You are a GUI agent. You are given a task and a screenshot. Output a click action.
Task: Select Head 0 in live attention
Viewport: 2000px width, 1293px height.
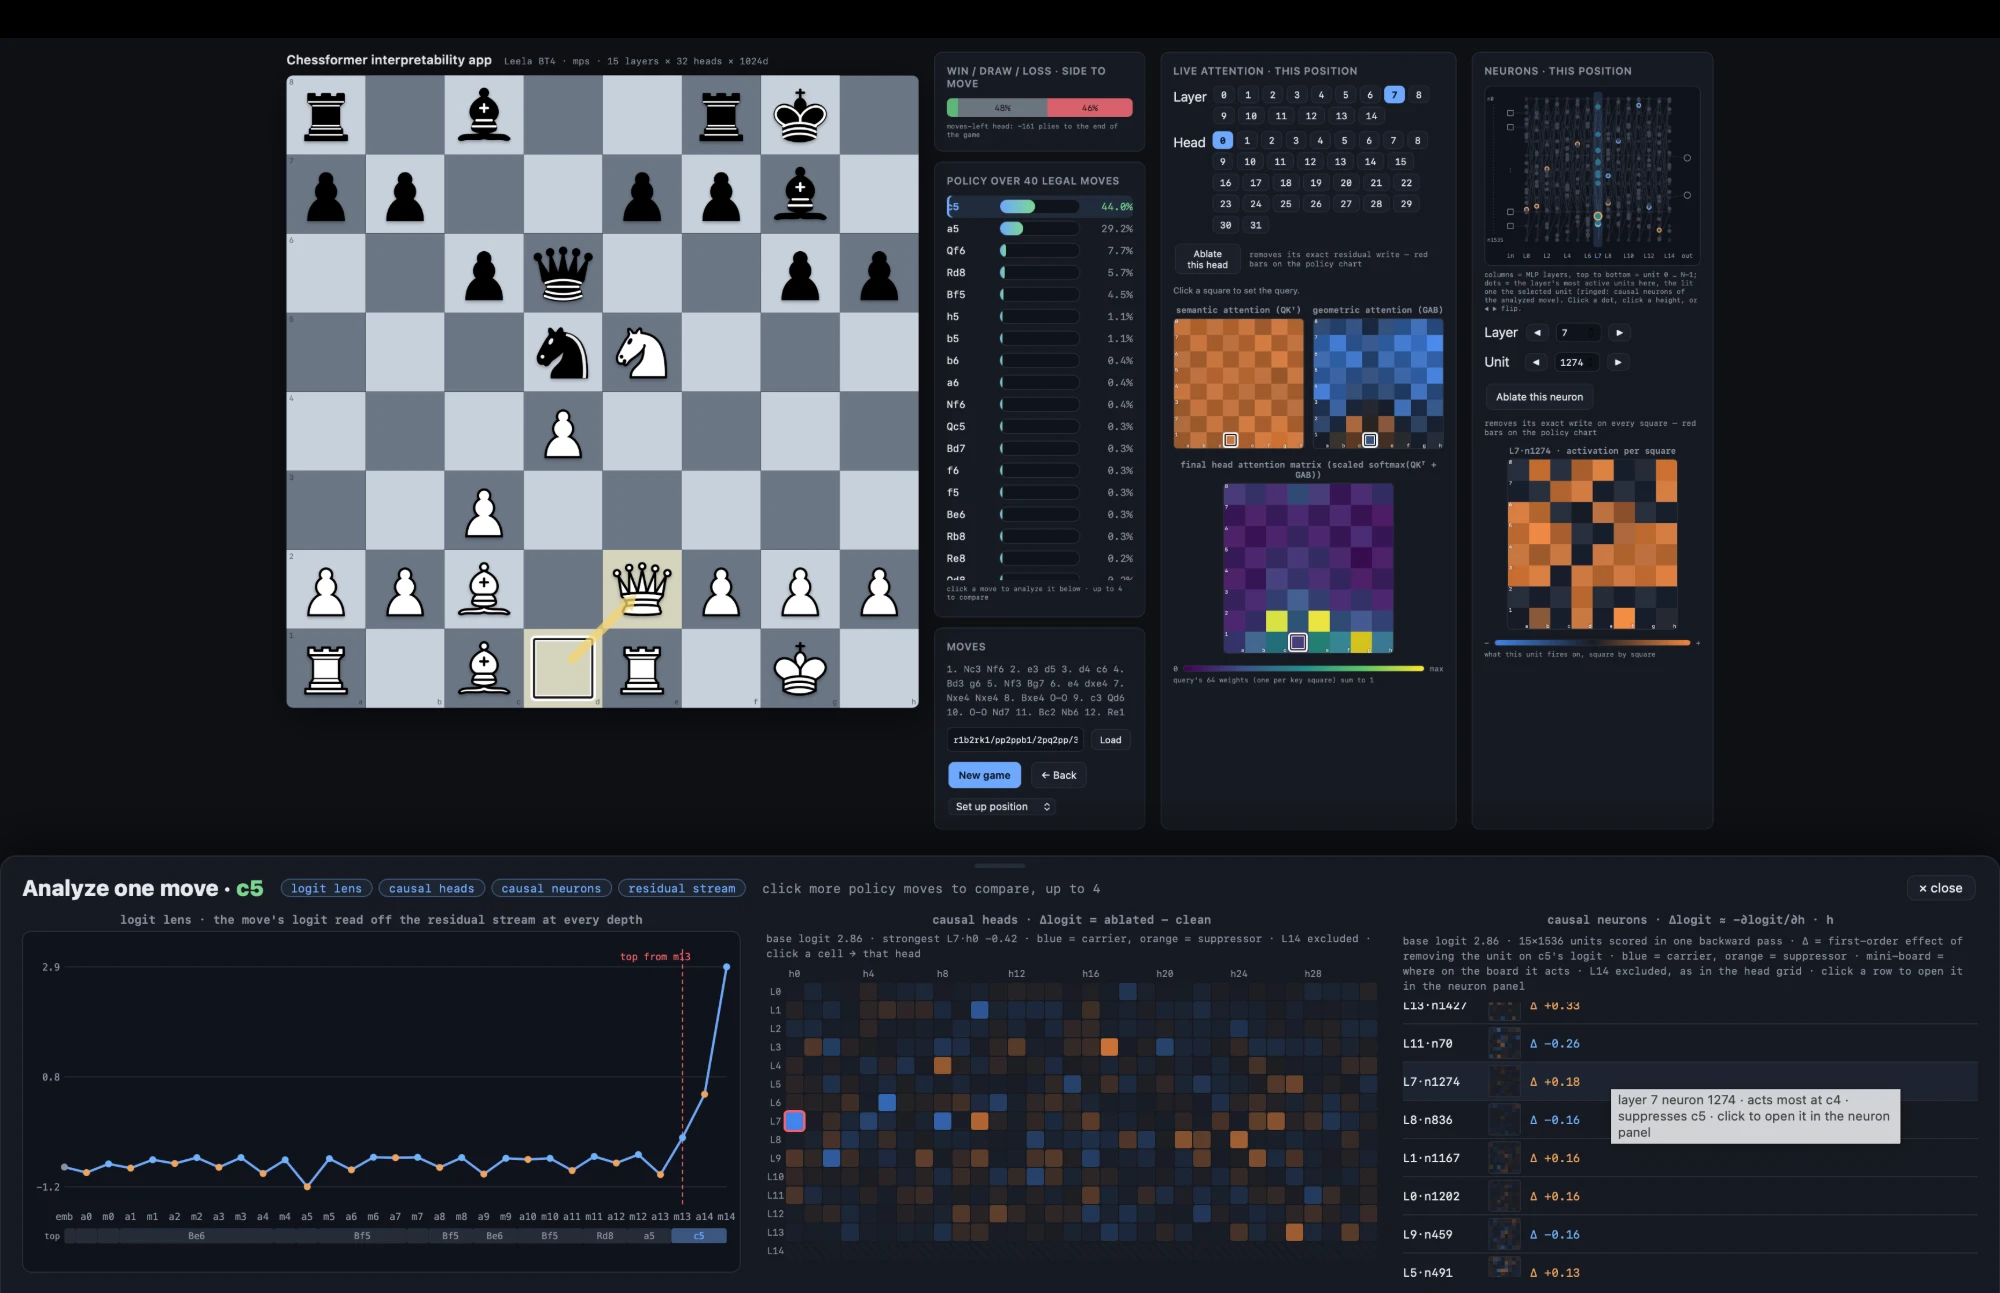click(x=1222, y=141)
